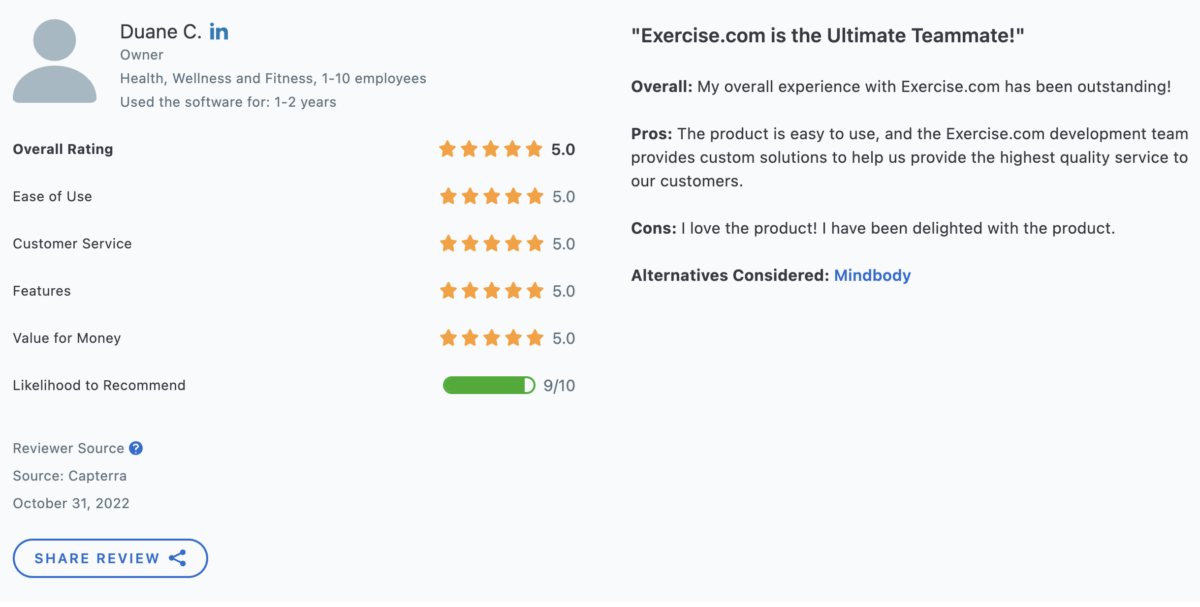Click the share icon inside Share Review button

[178, 558]
